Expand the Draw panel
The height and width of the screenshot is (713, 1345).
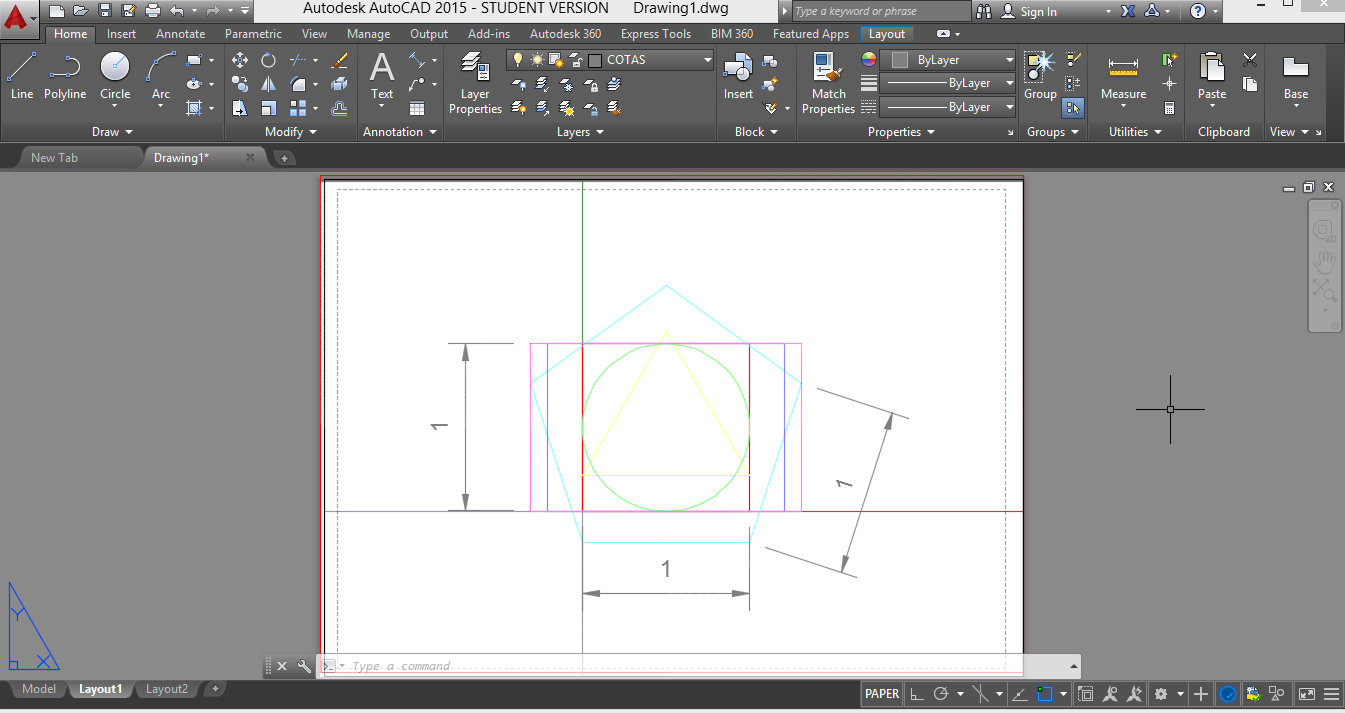pyautogui.click(x=112, y=132)
